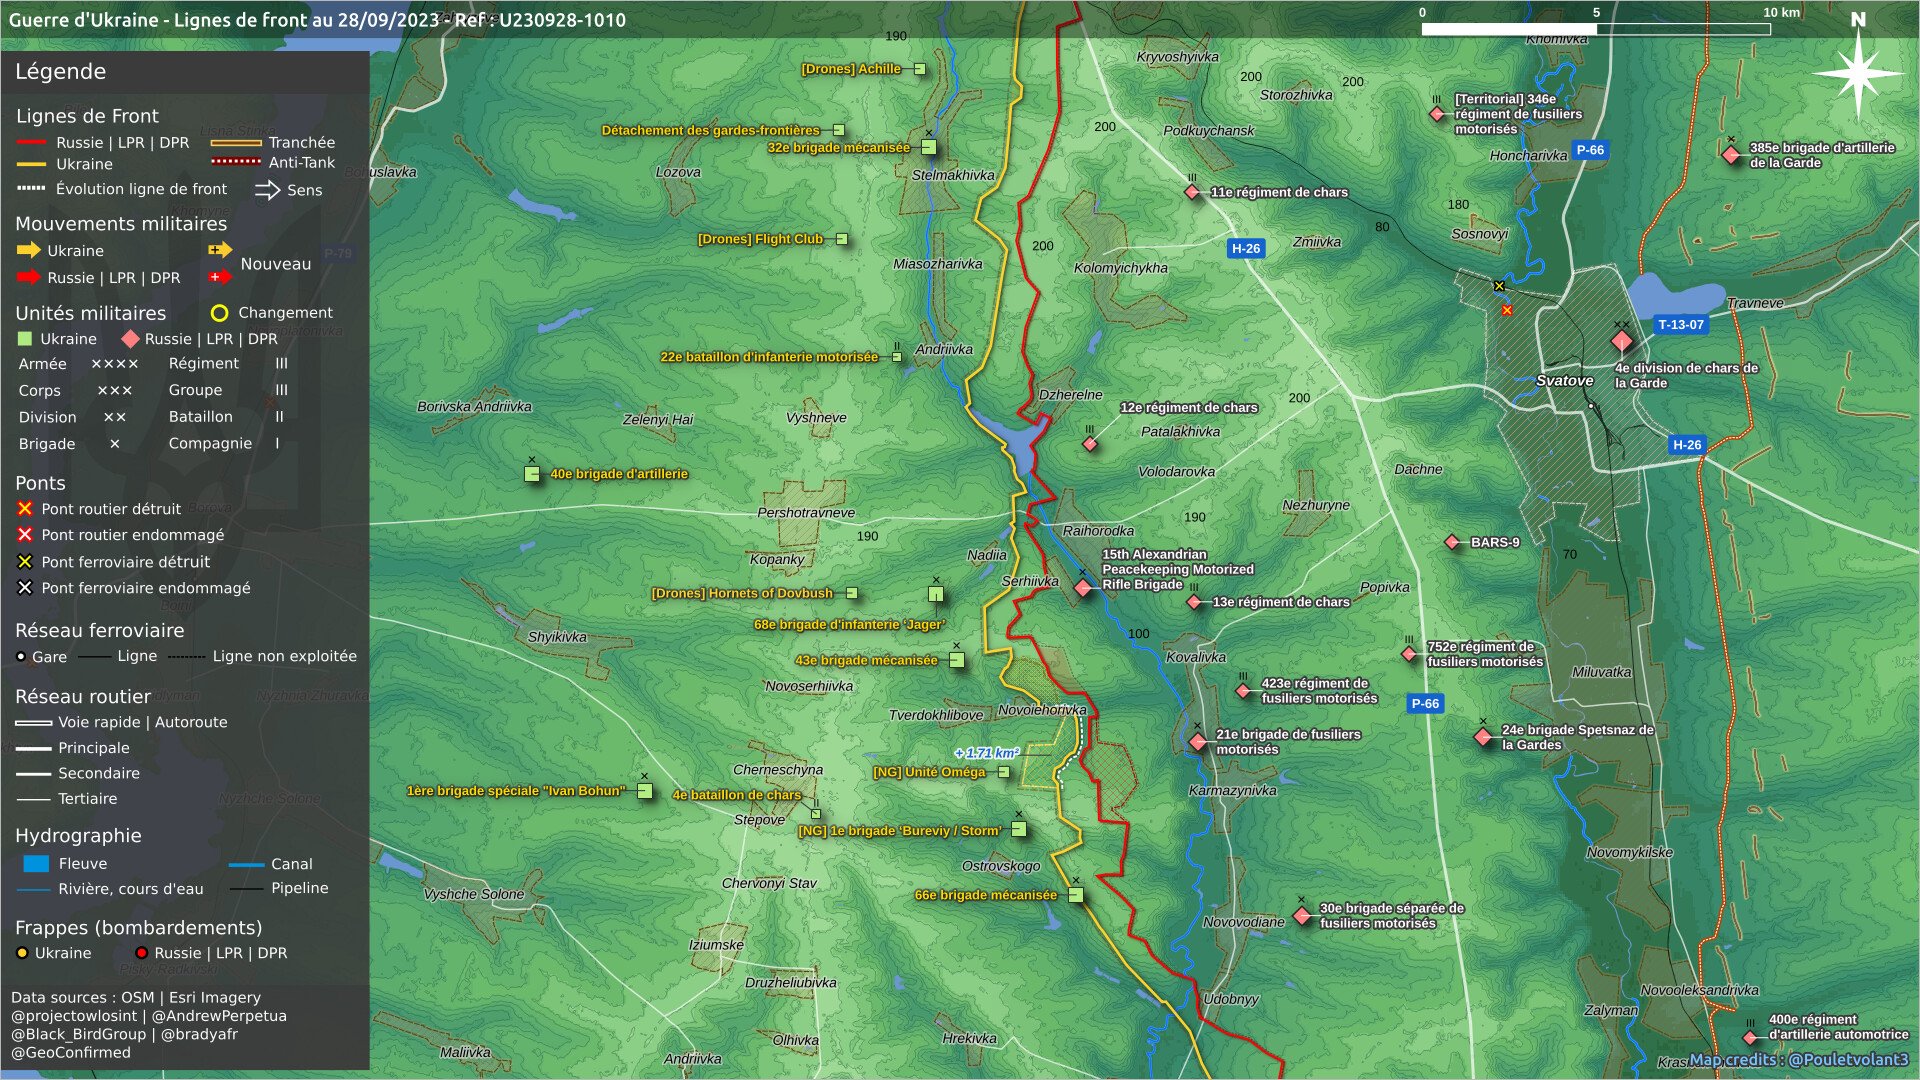Screen dimensions: 1920x1080
Task: Select the 30e brigade séparée diamond marker
Action: pos(1302,916)
